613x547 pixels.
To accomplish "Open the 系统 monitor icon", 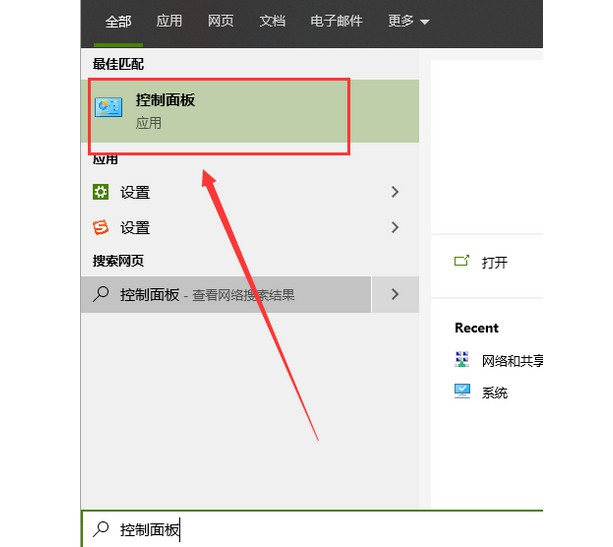I will pyautogui.click(x=462, y=391).
